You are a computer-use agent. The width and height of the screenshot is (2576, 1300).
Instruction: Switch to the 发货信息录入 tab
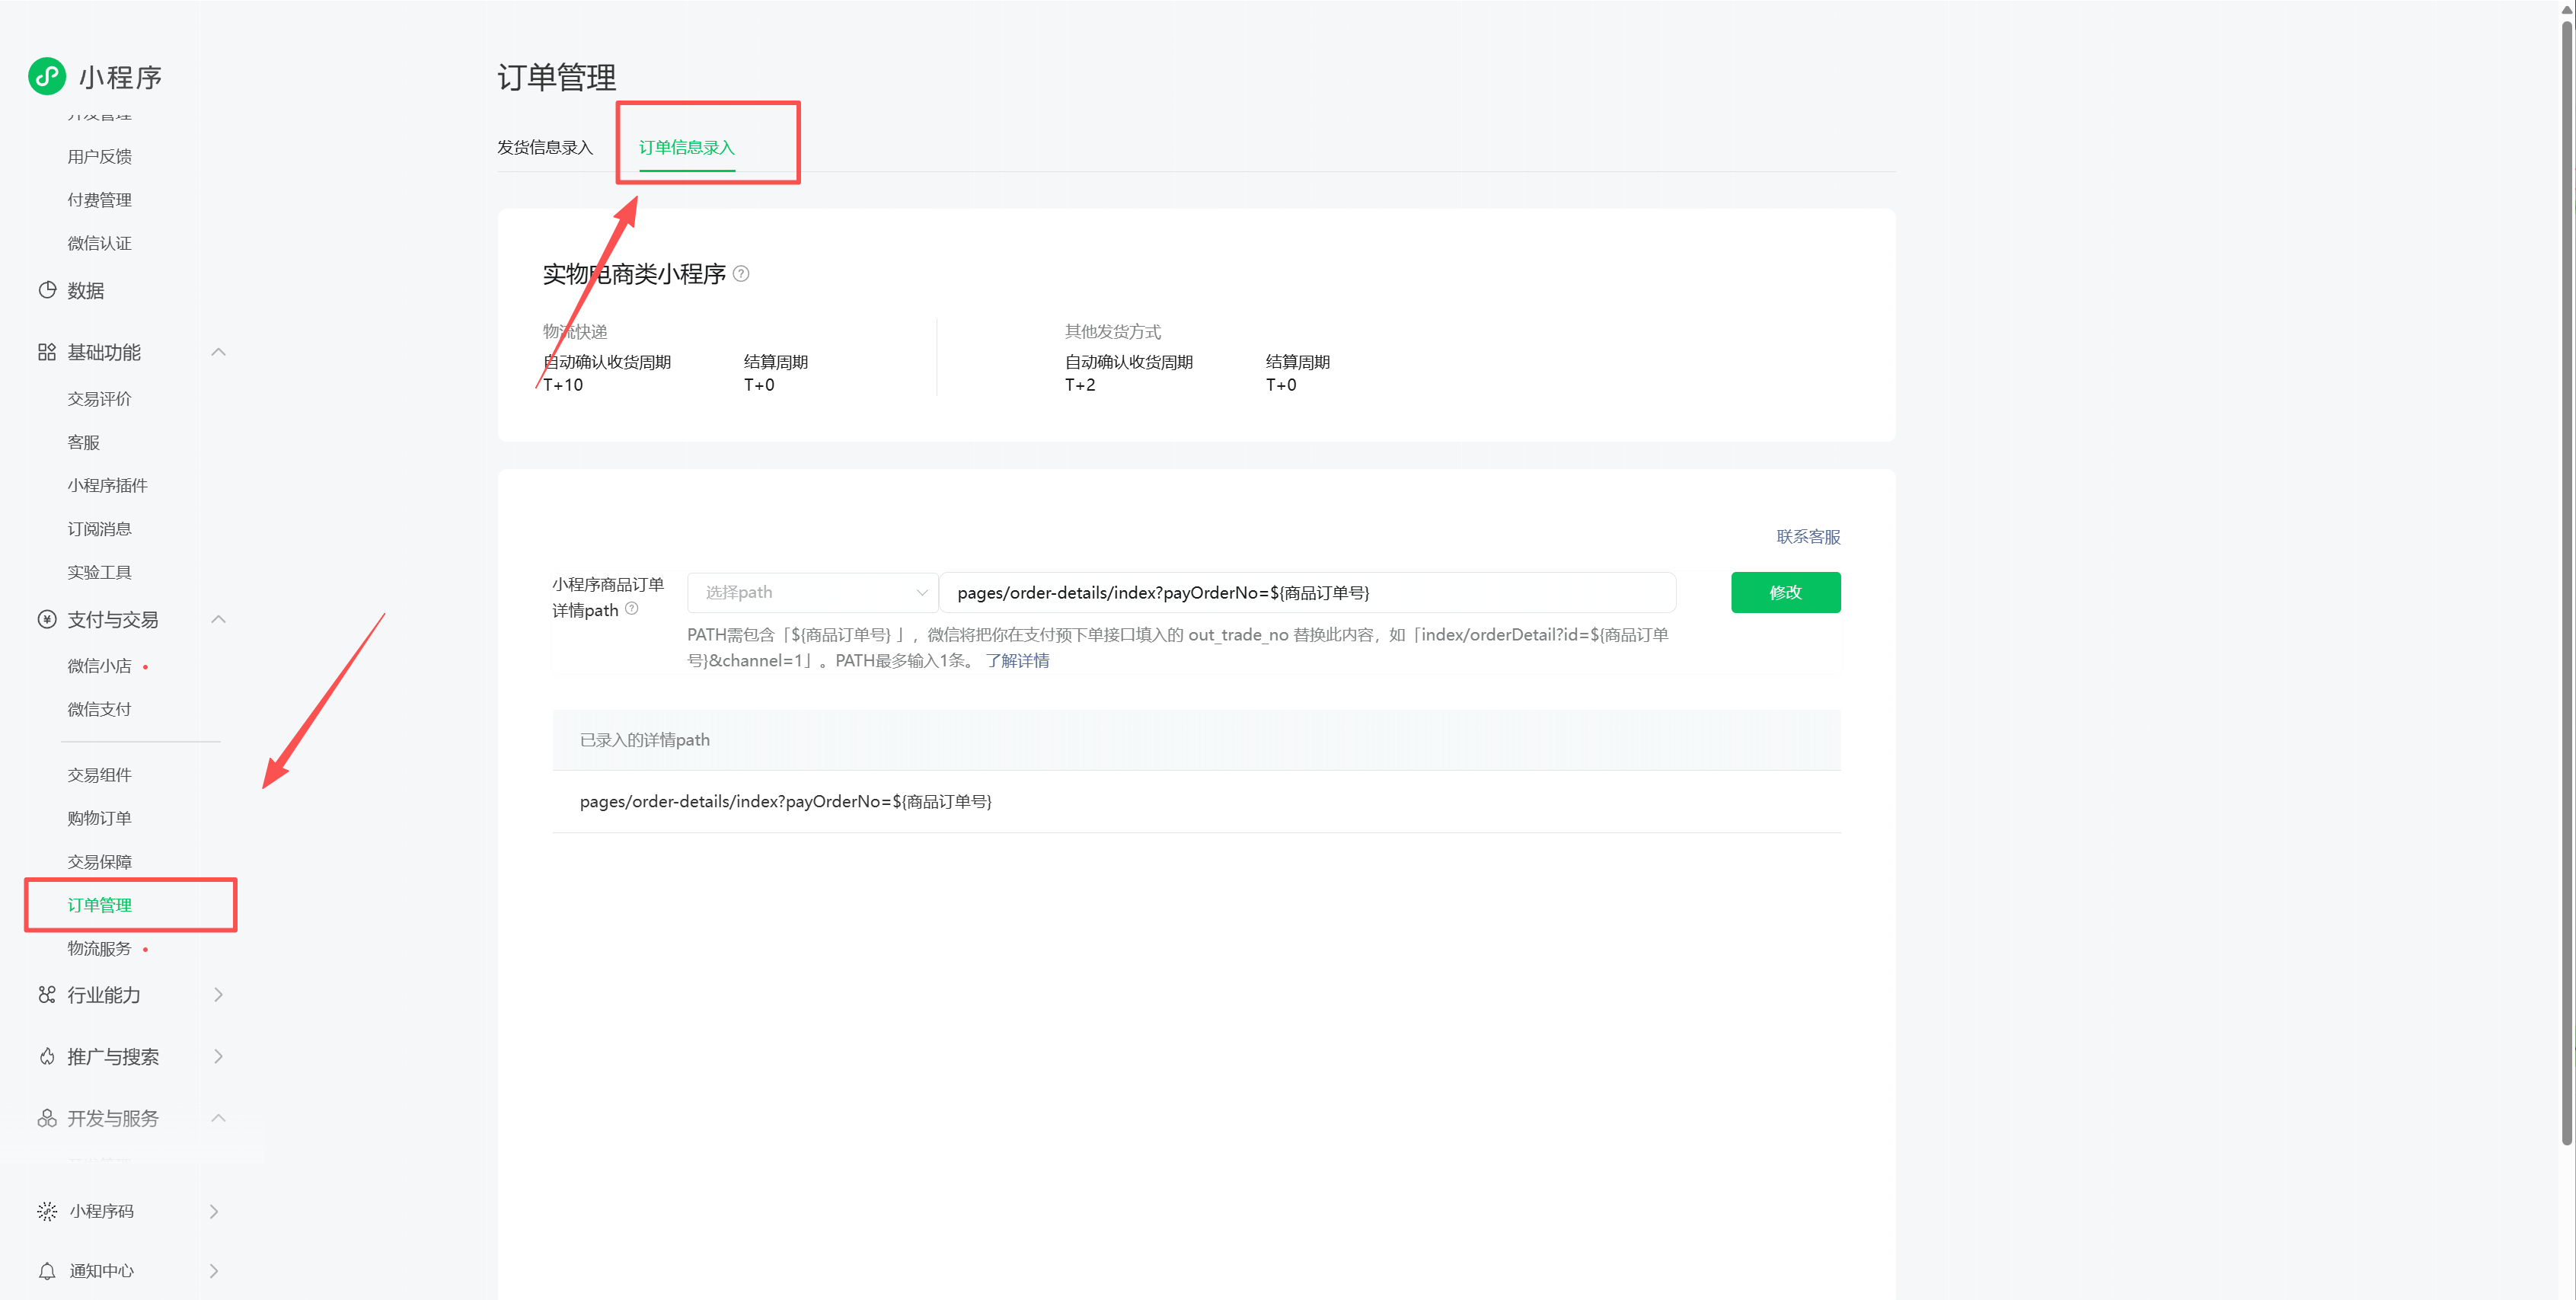(545, 147)
